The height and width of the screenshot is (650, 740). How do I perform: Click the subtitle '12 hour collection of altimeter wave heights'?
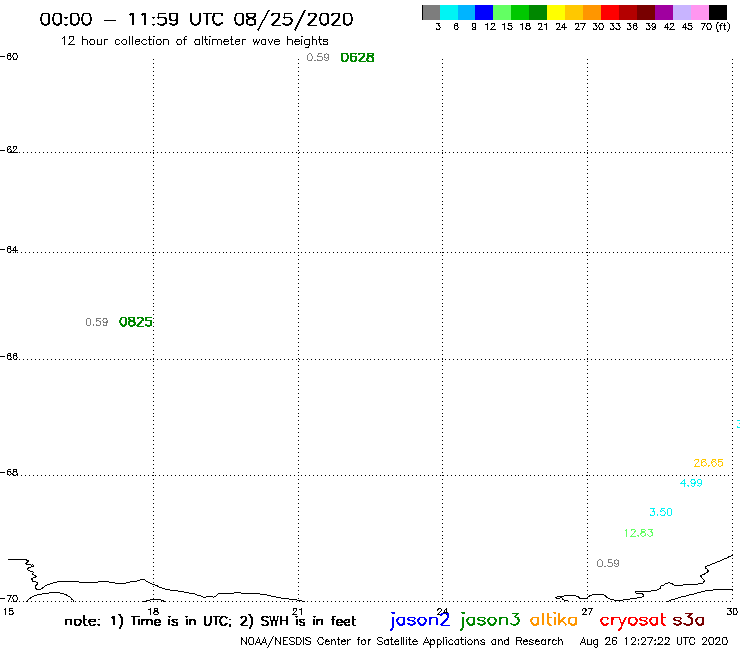point(195,41)
